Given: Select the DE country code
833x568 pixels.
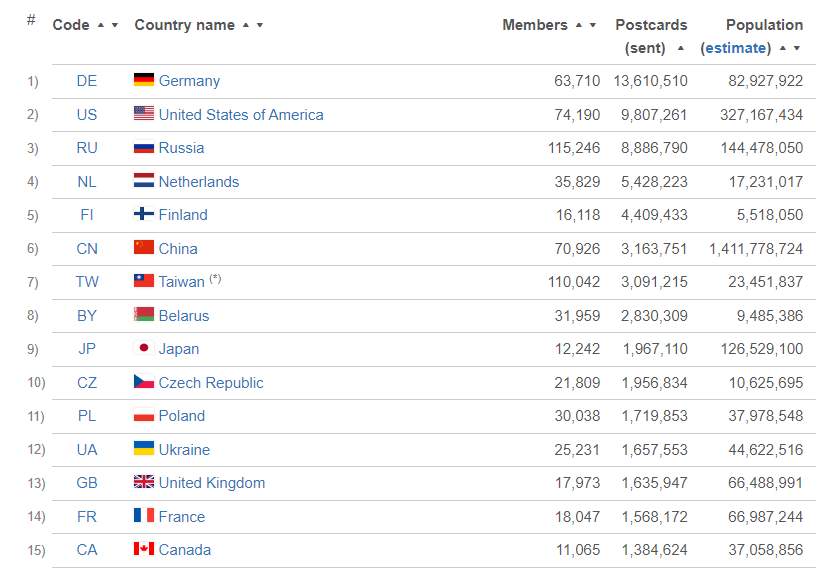Looking at the screenshot, I should (x=87, y=81).
